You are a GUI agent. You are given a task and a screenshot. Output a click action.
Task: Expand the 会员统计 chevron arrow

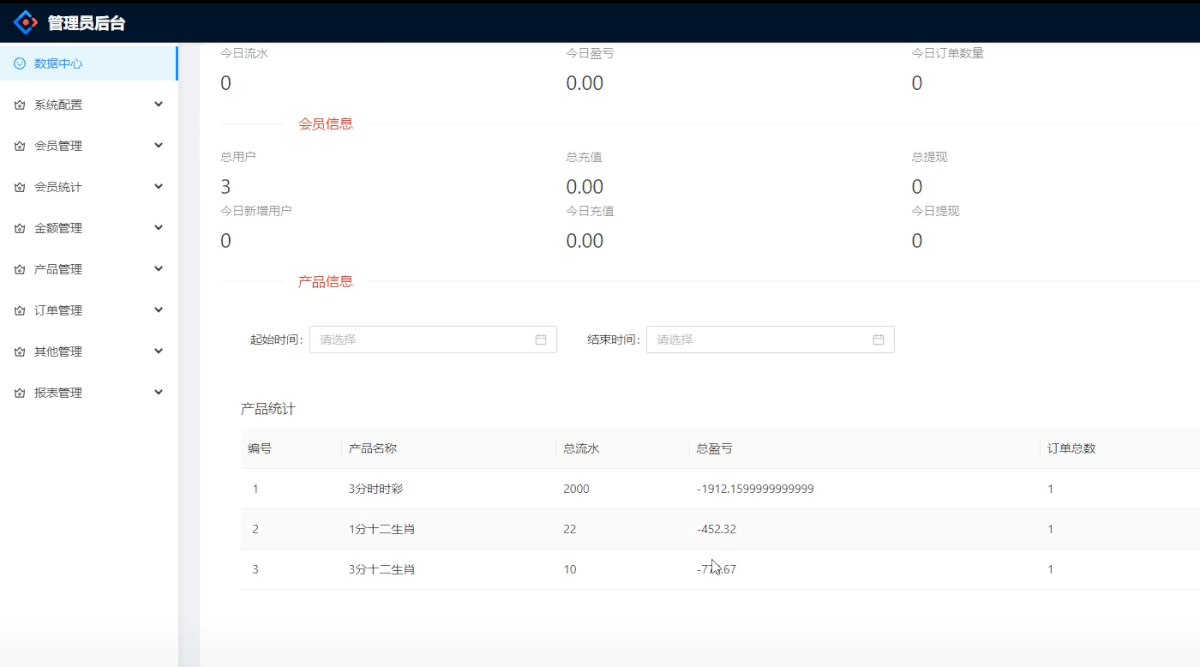[x=158, y=187]
